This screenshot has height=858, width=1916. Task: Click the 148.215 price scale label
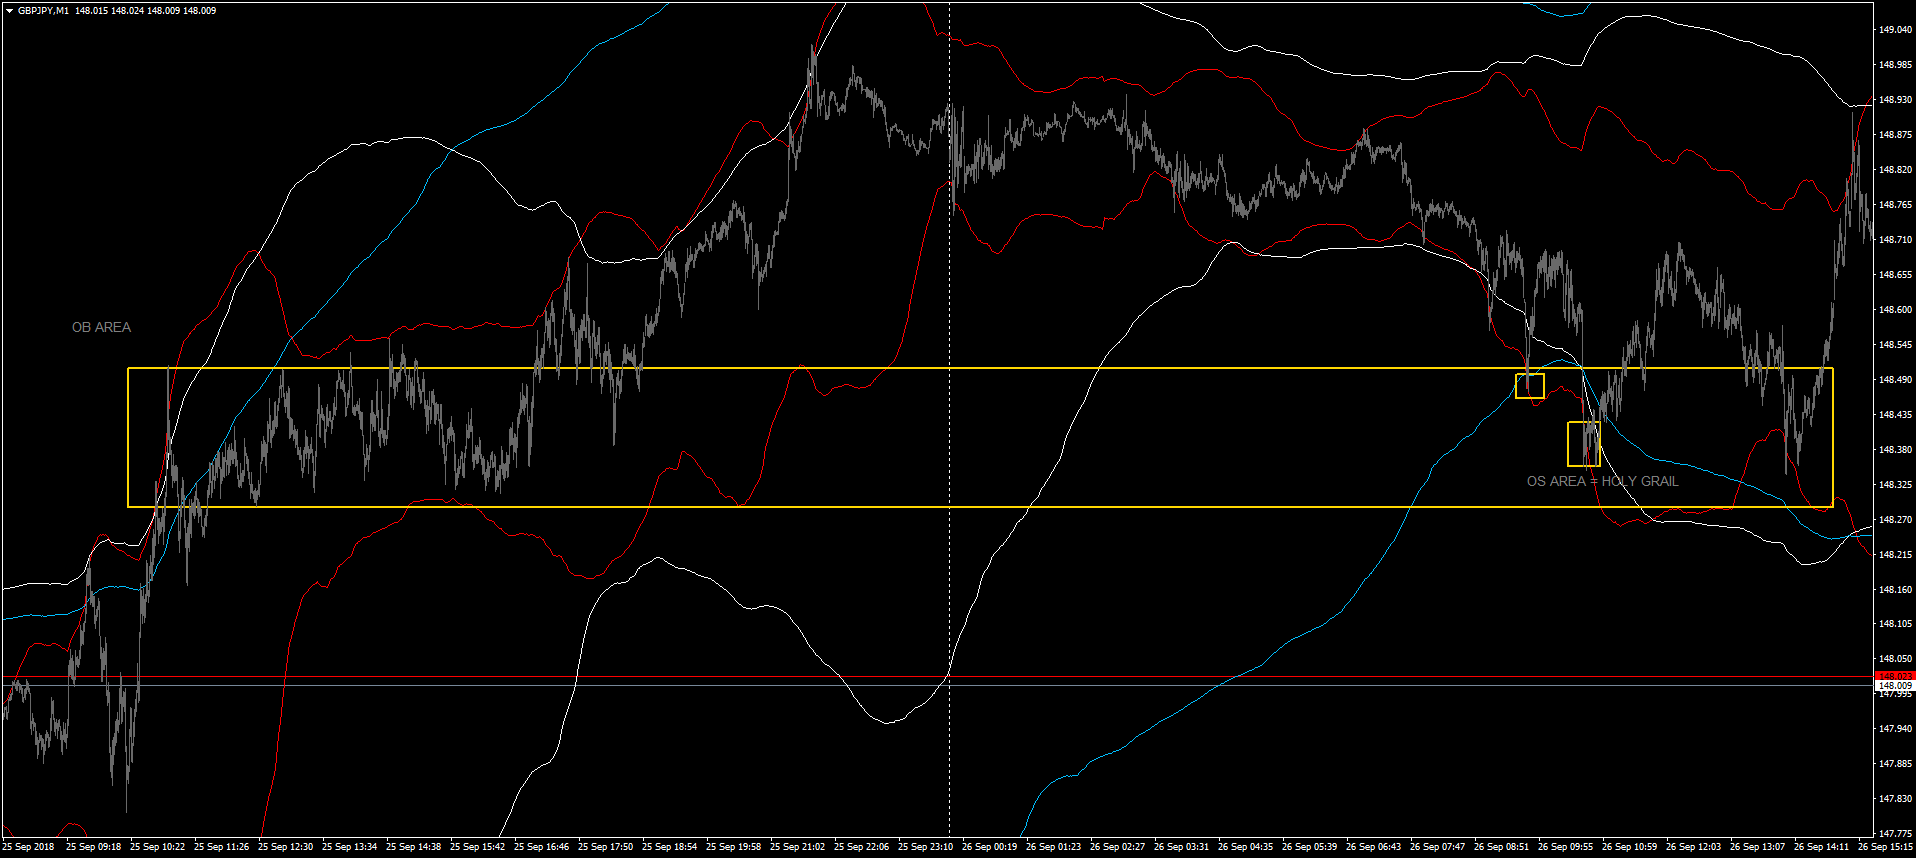(1895, 555)
